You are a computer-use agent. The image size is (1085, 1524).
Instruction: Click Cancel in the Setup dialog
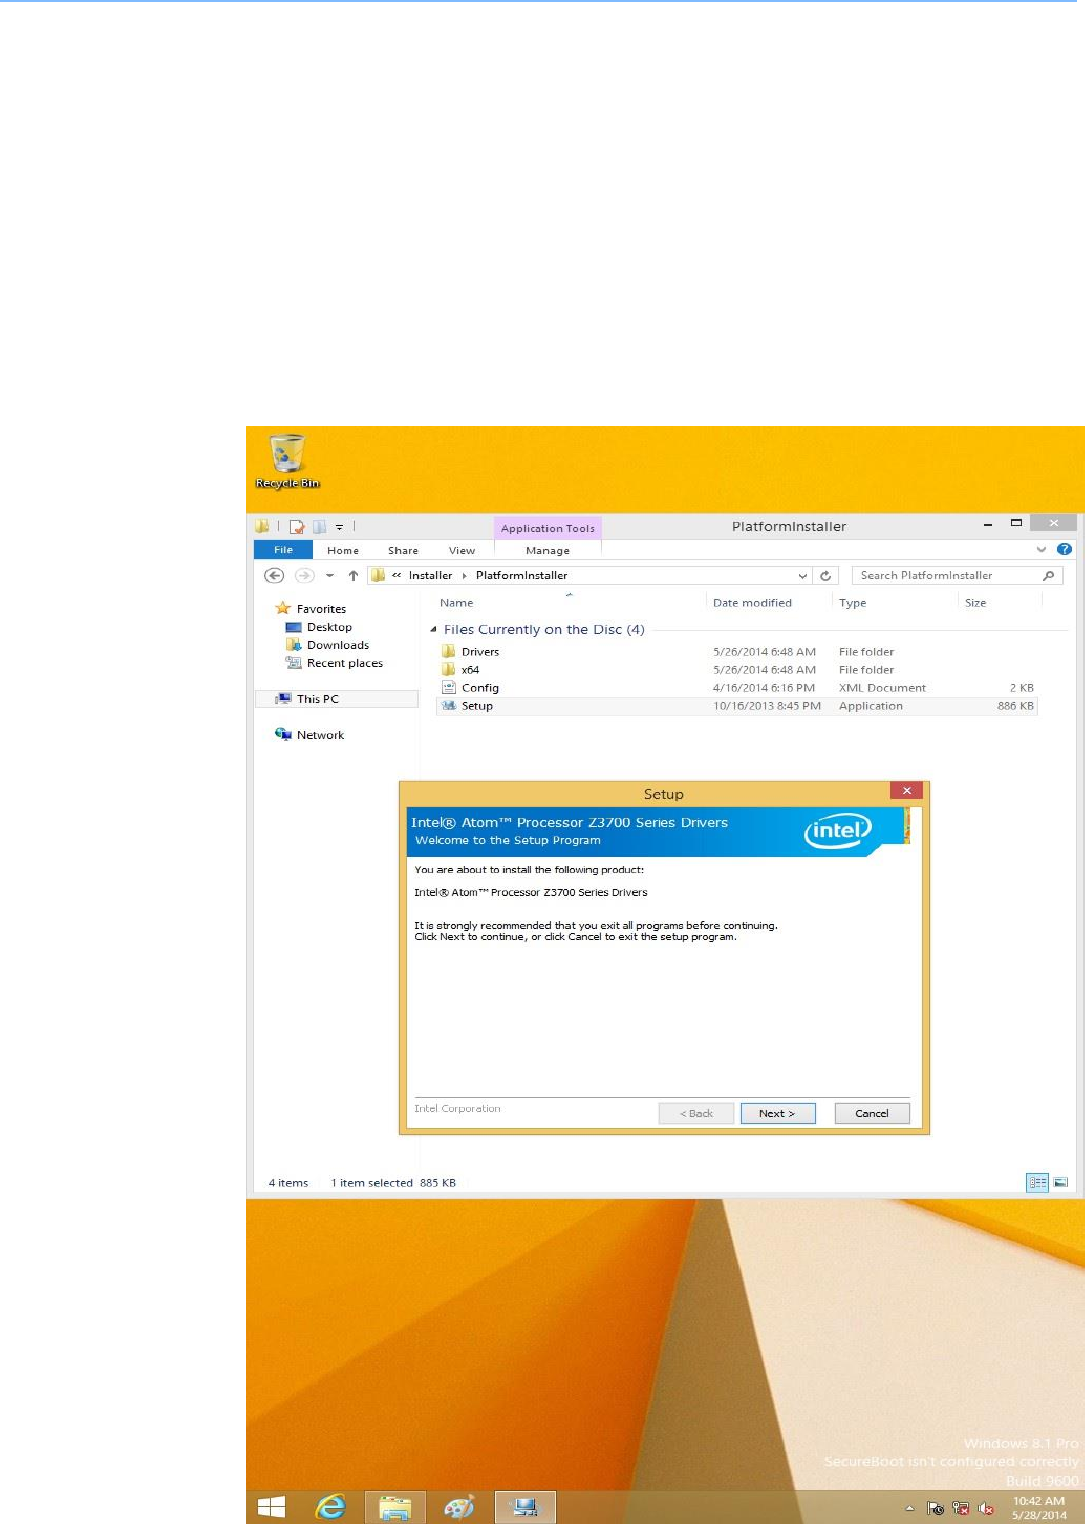click(872, 1113)
